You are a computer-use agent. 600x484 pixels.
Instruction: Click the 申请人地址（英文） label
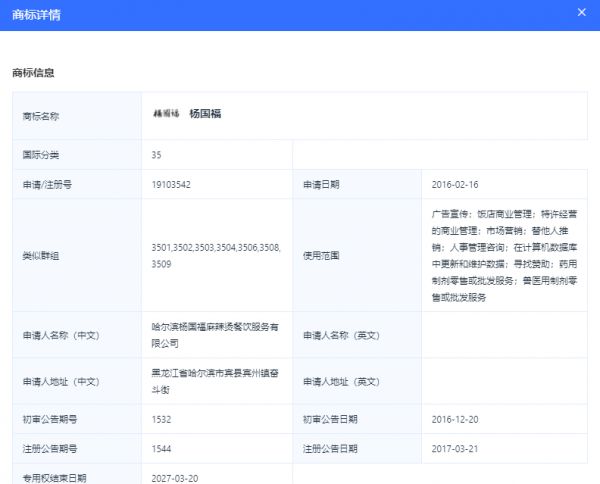point(342,381)
